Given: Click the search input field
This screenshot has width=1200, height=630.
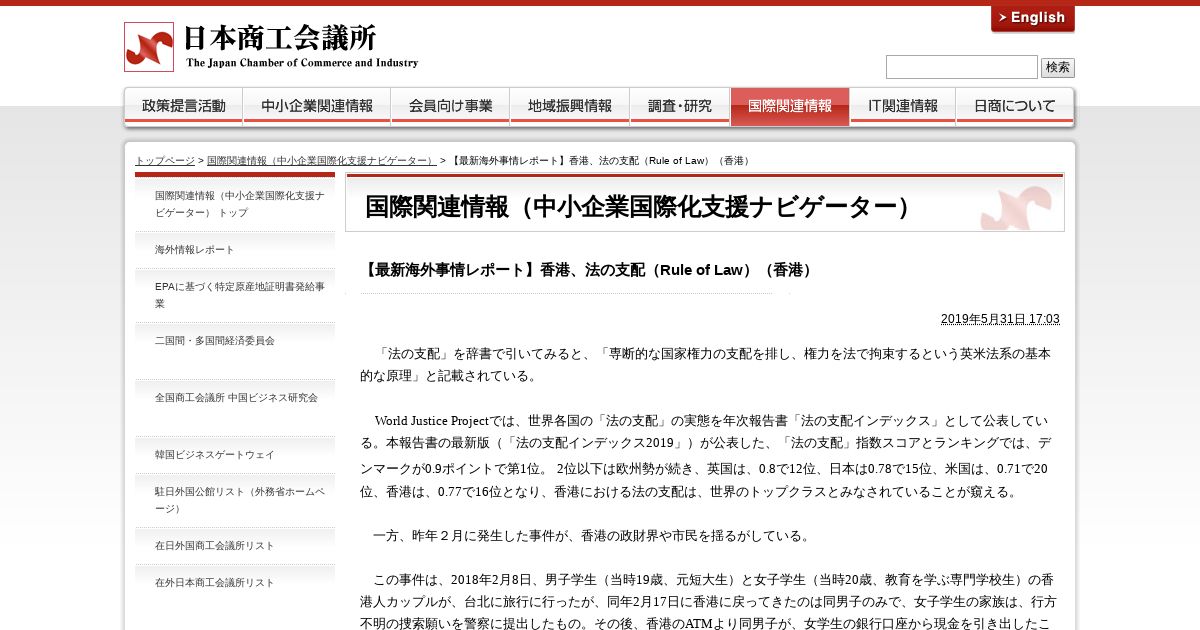Looking at the screenshot, I should [x=962, y=67].
